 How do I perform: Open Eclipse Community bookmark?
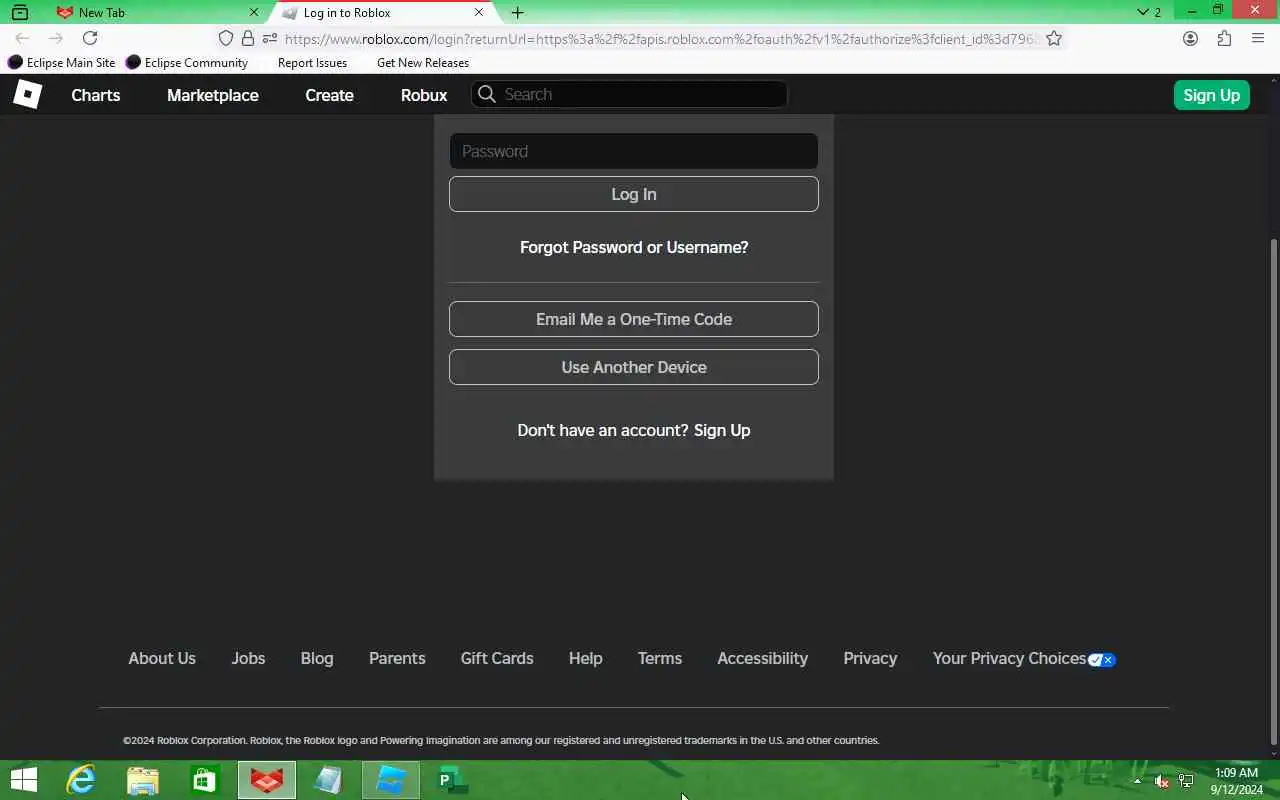187,62
